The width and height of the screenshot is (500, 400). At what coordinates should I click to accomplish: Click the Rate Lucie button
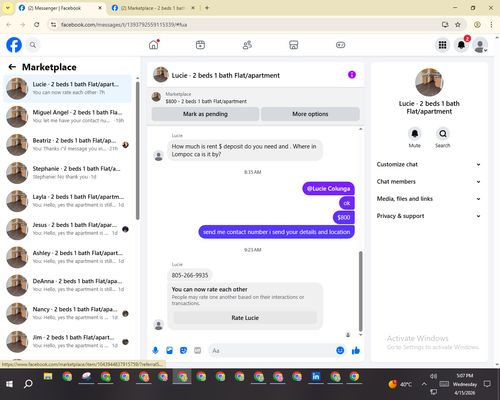(x=245, y=318)
